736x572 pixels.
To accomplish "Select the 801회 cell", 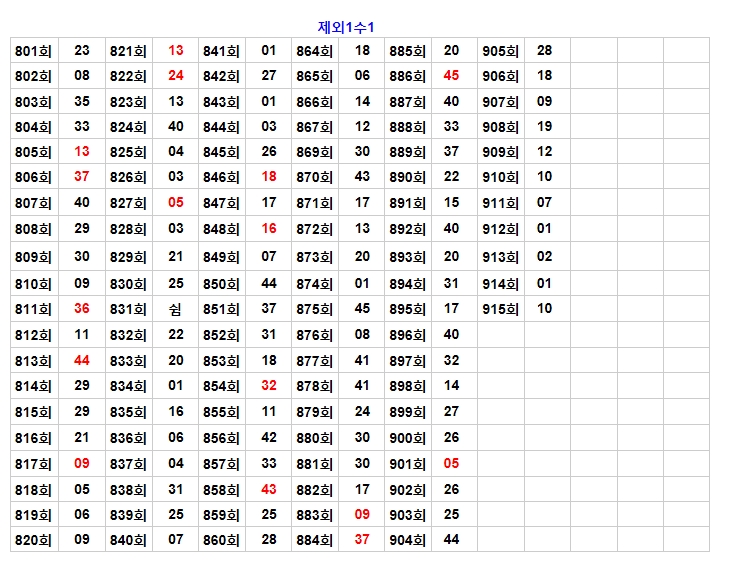I will click(34, 51).
